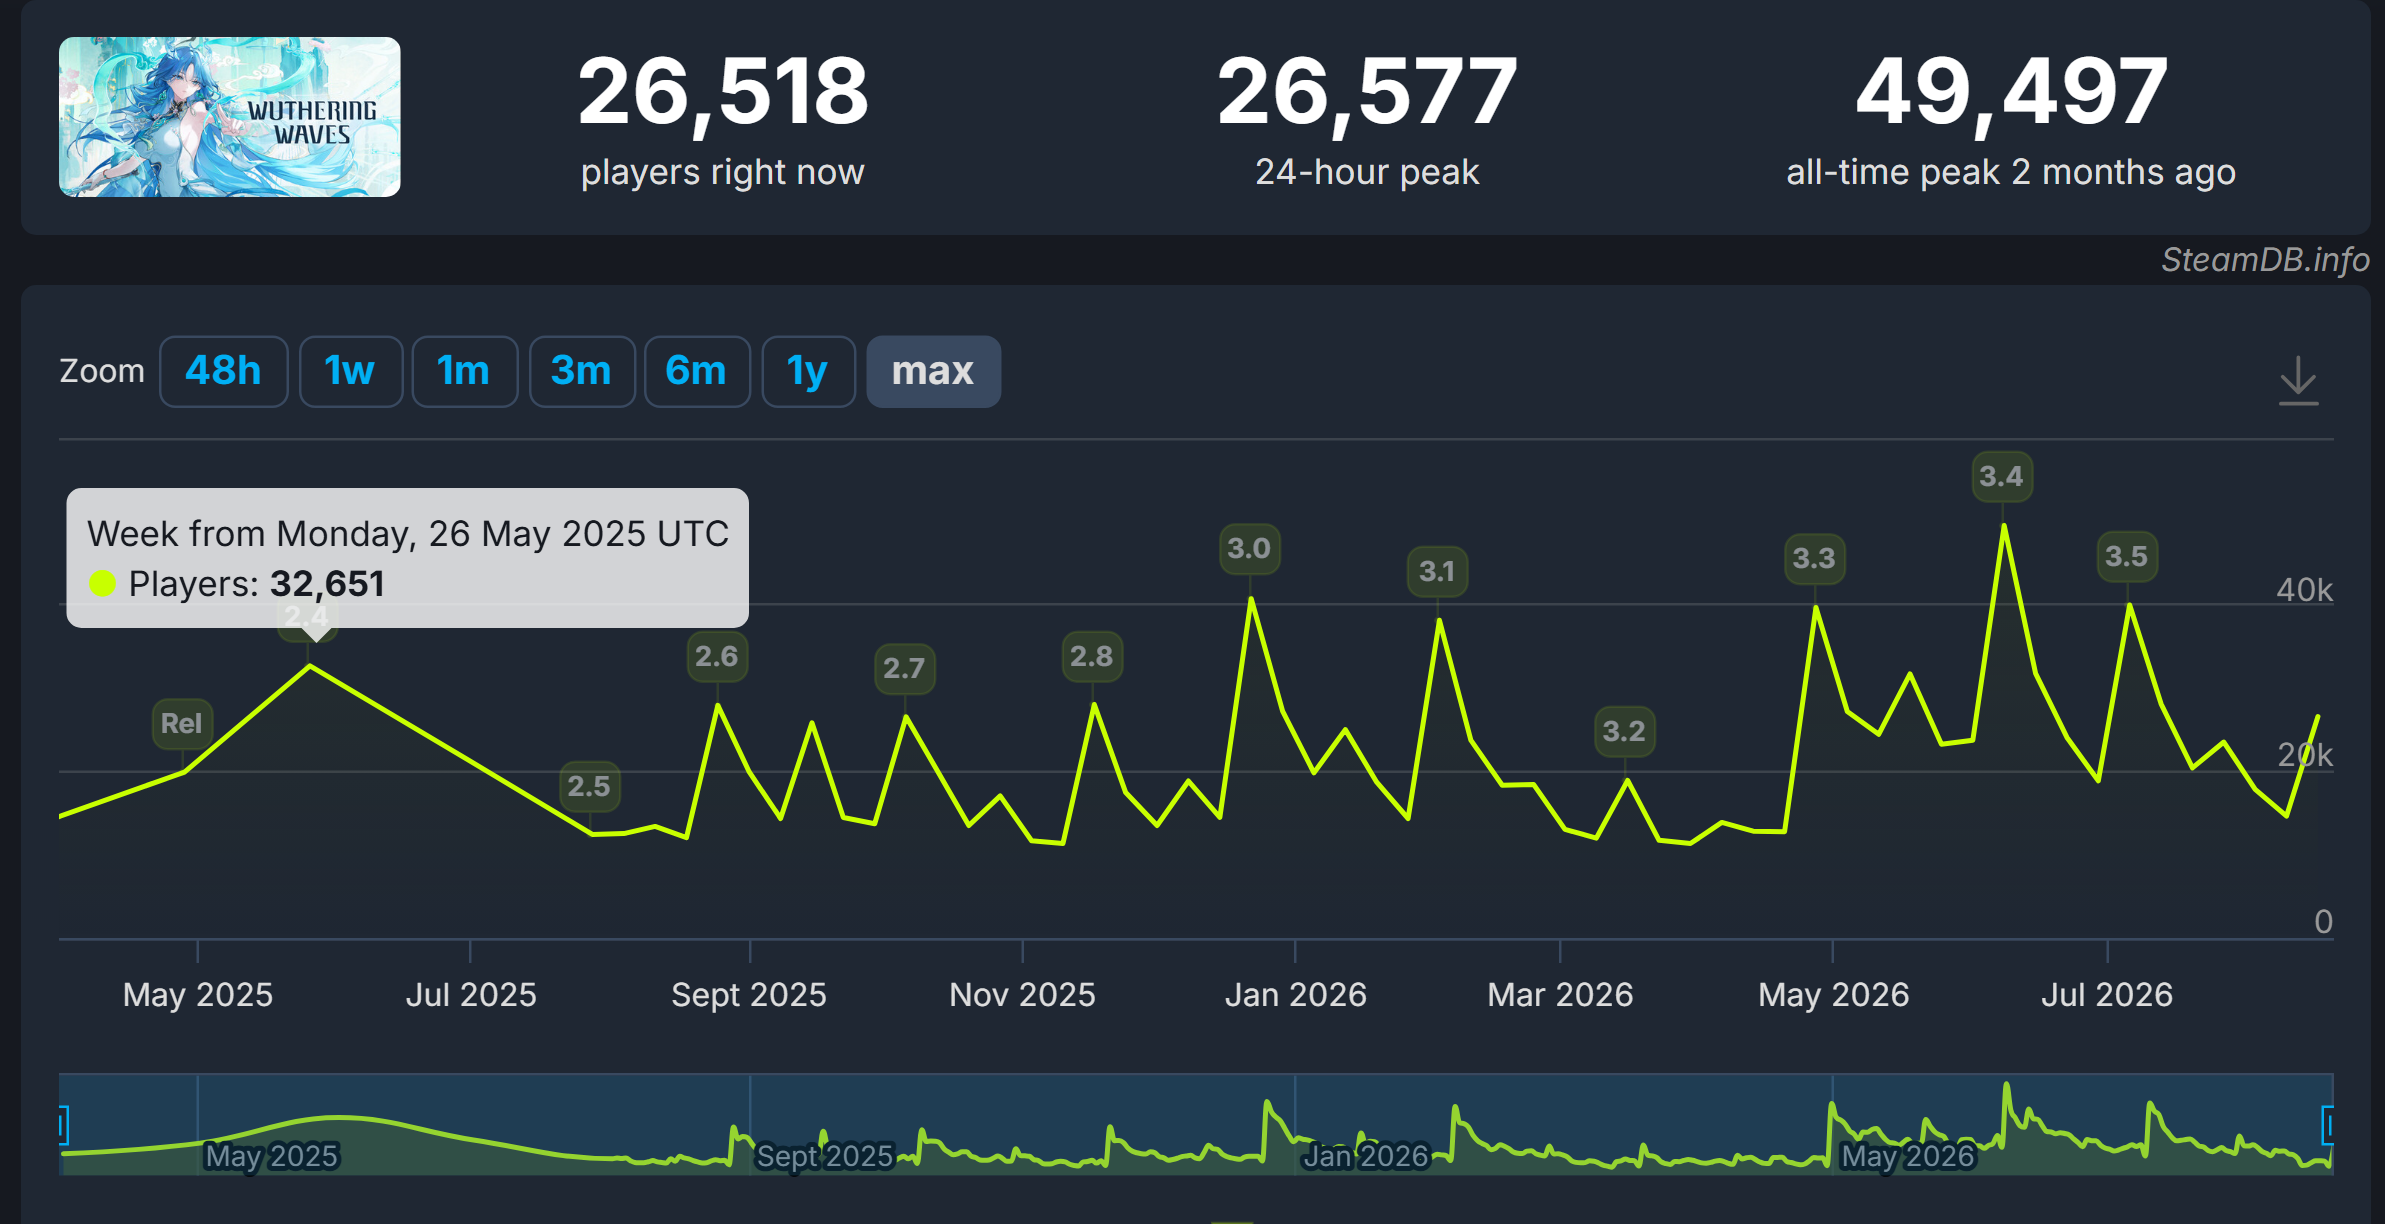Screen dimensions: 2385x1224
Task: Click the Jul 2025 x-axis label
Action: 471,995
